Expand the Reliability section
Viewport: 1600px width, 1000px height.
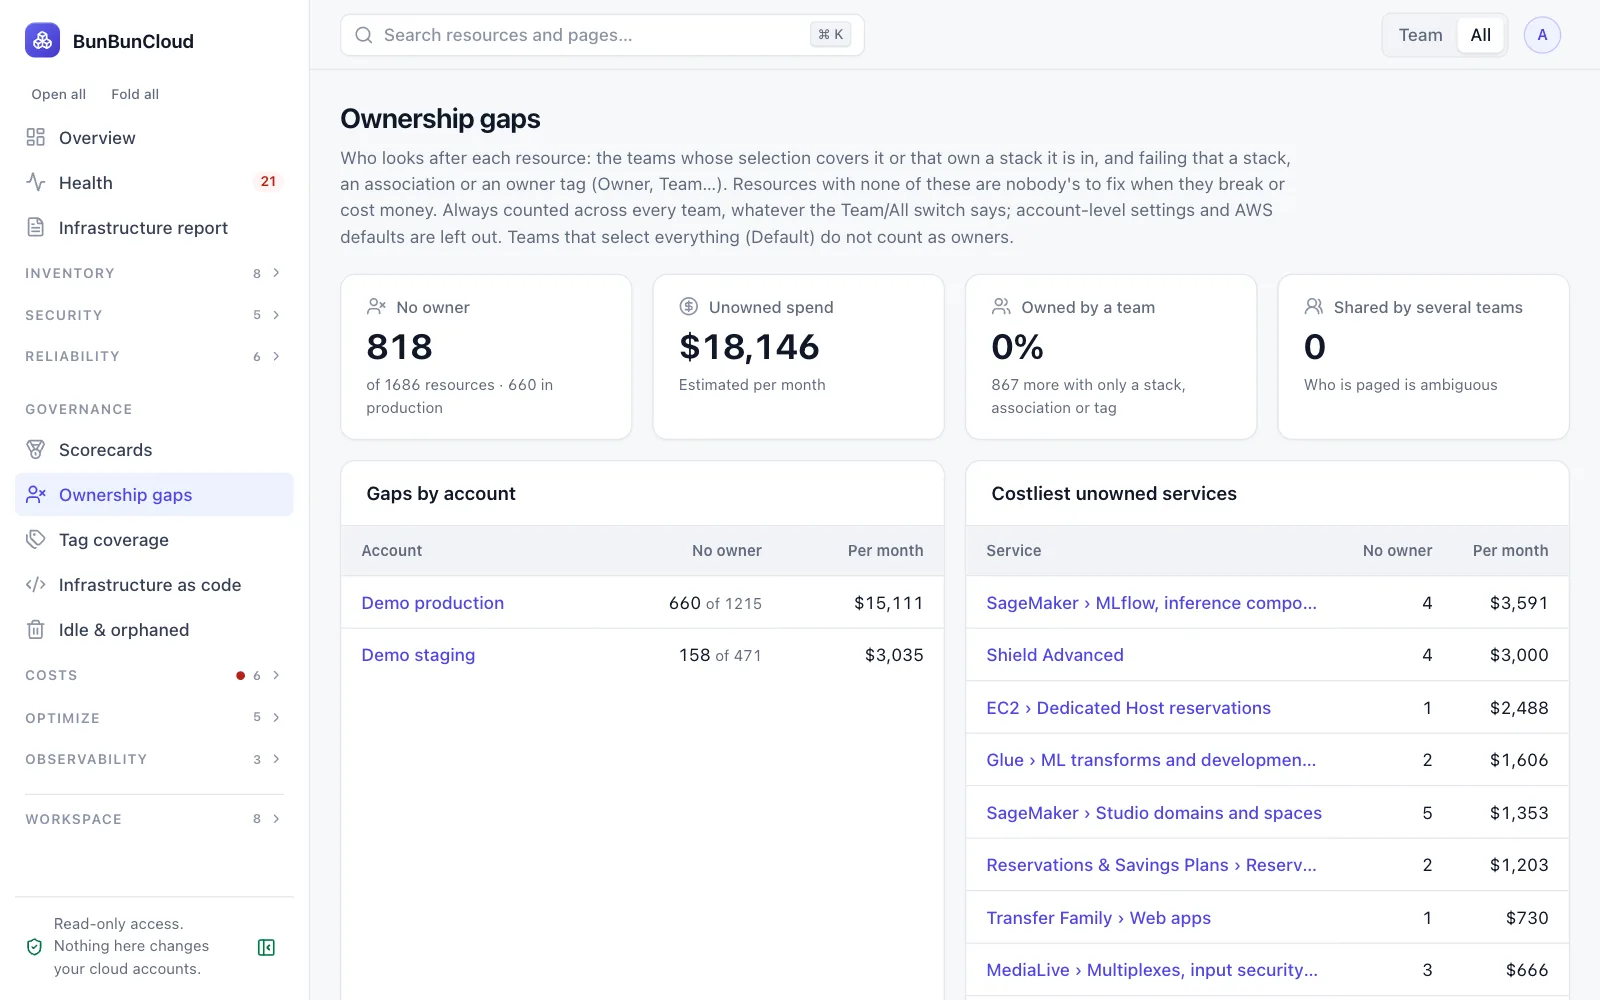coord(154,356)
